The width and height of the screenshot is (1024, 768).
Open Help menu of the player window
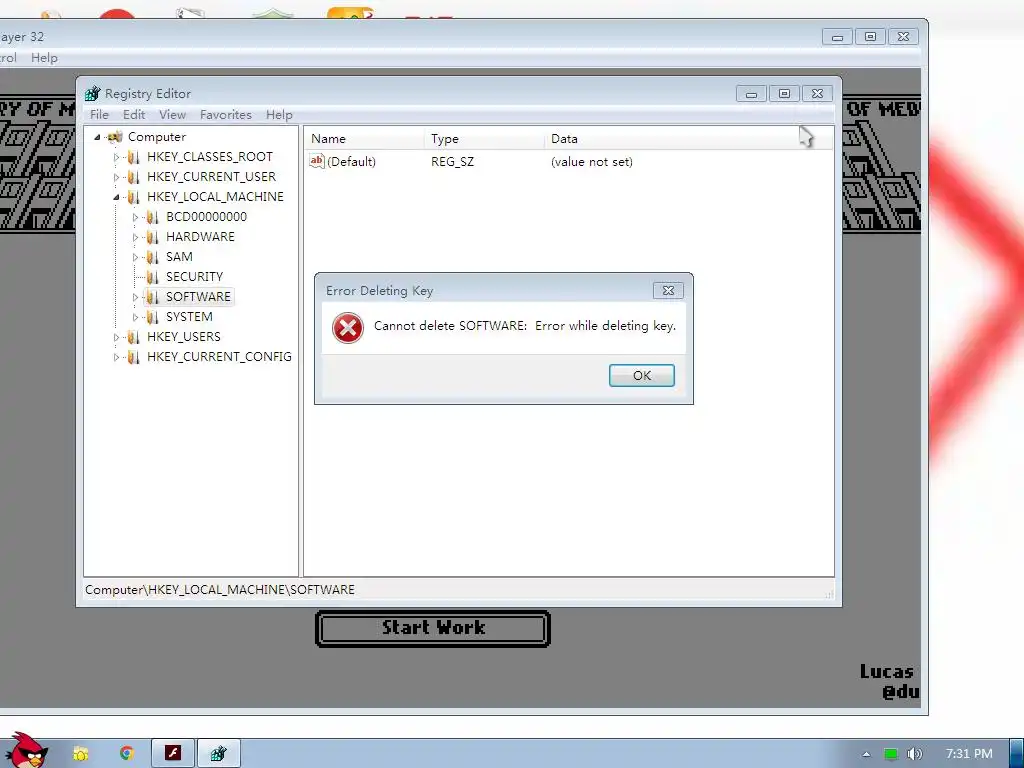click(x=44, y=58)
